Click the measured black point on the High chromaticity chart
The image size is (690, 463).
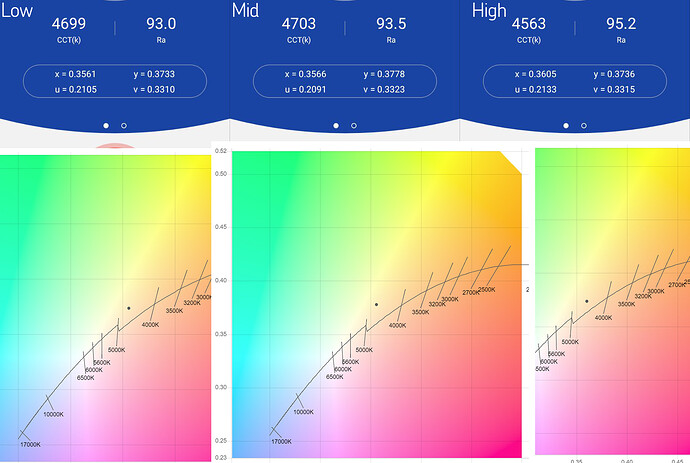(x=587, y=301)
